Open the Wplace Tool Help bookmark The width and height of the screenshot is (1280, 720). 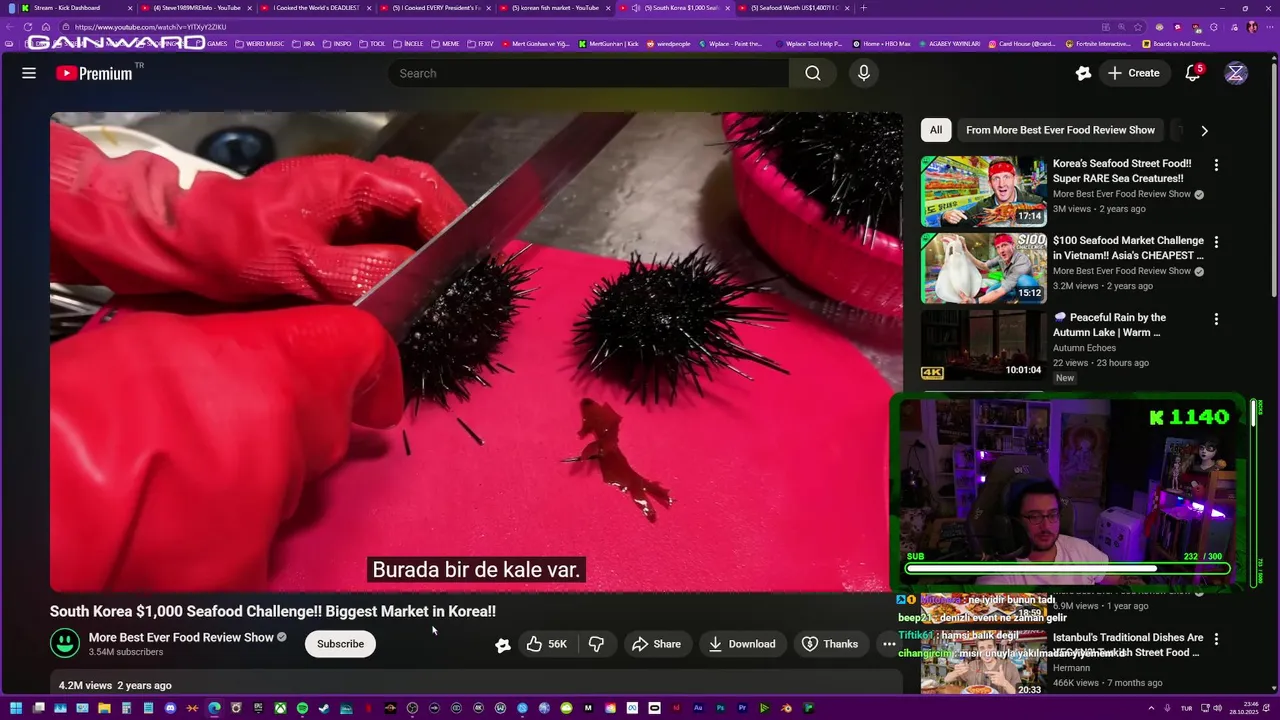pos(808,44)
